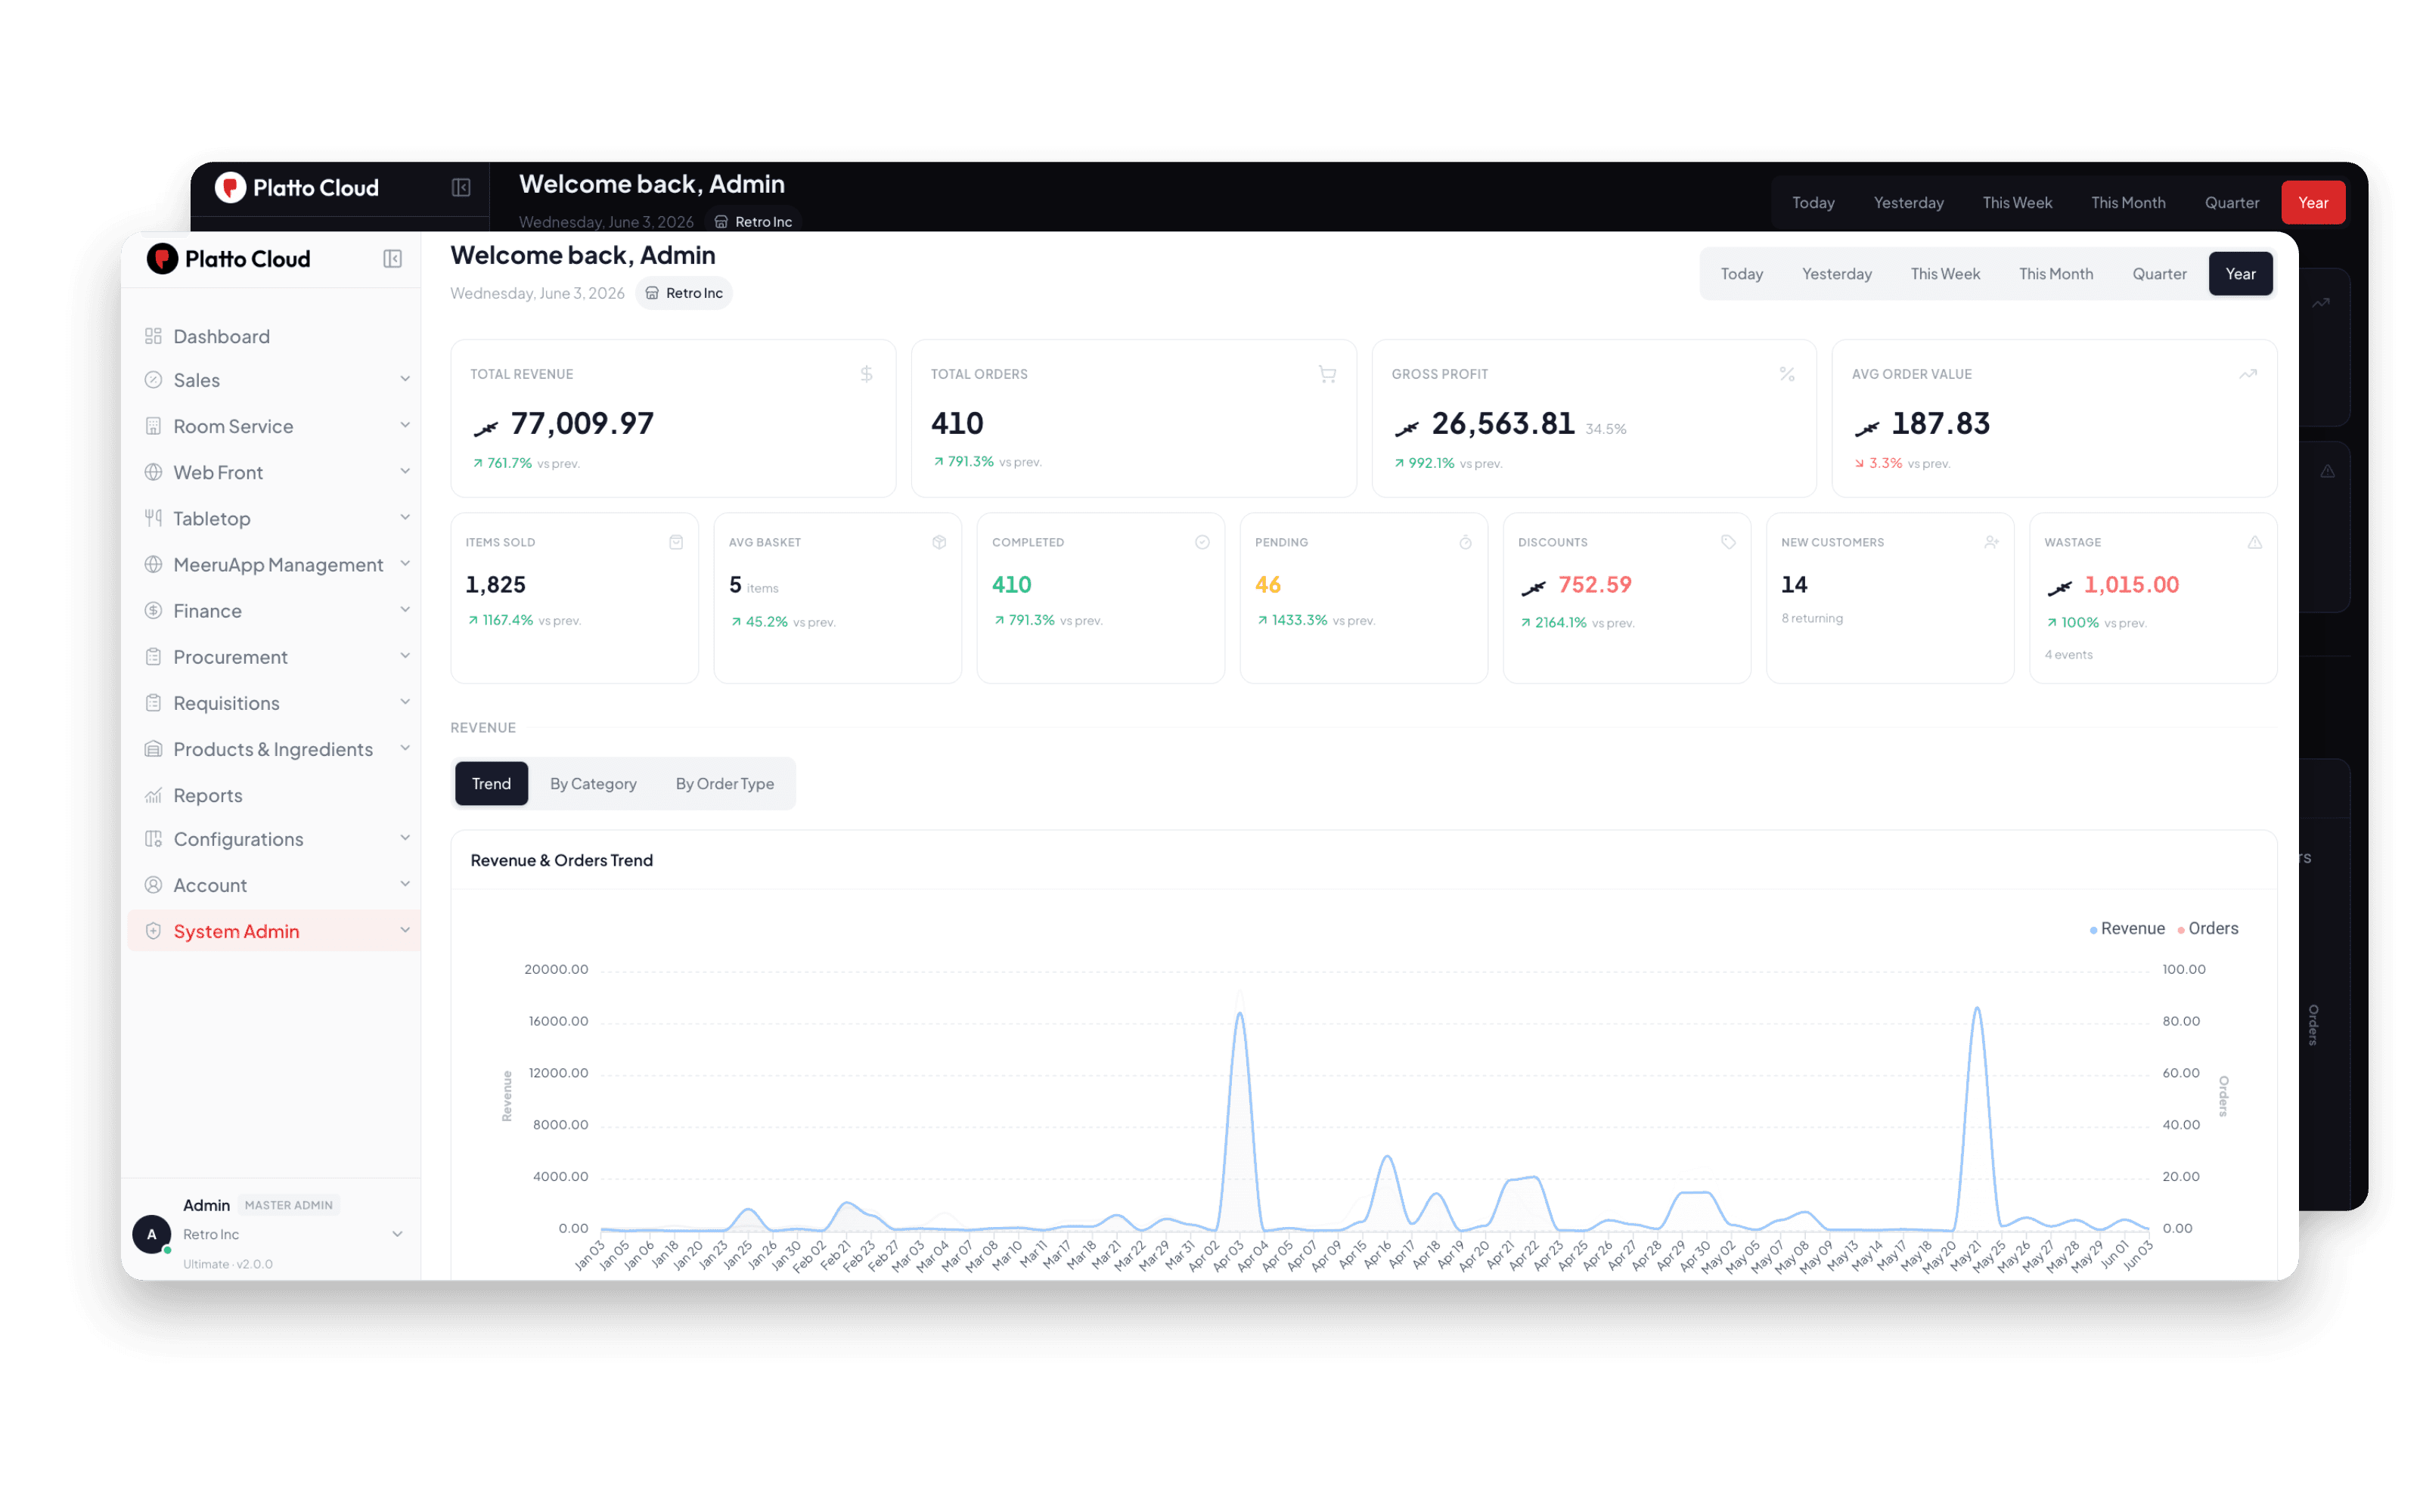
Task: Expand the Web Front menu chevron
Action: [x=405, y=471]
